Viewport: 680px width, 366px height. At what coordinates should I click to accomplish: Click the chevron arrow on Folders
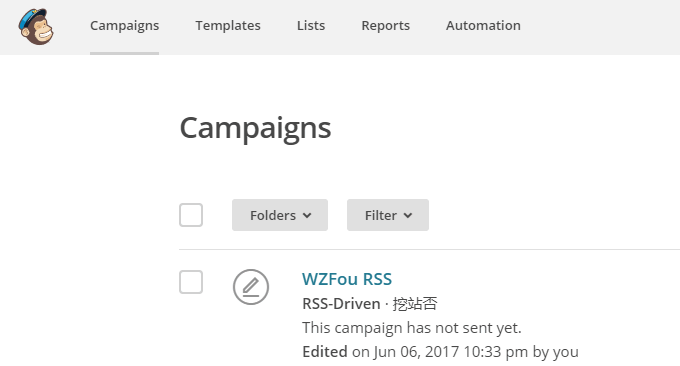point(307,216)
